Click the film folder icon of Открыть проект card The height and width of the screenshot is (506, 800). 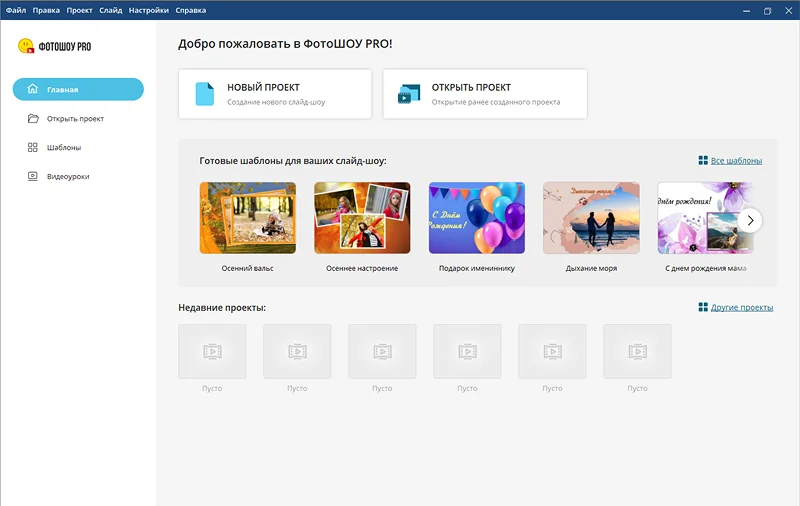(x=409, y=94)
